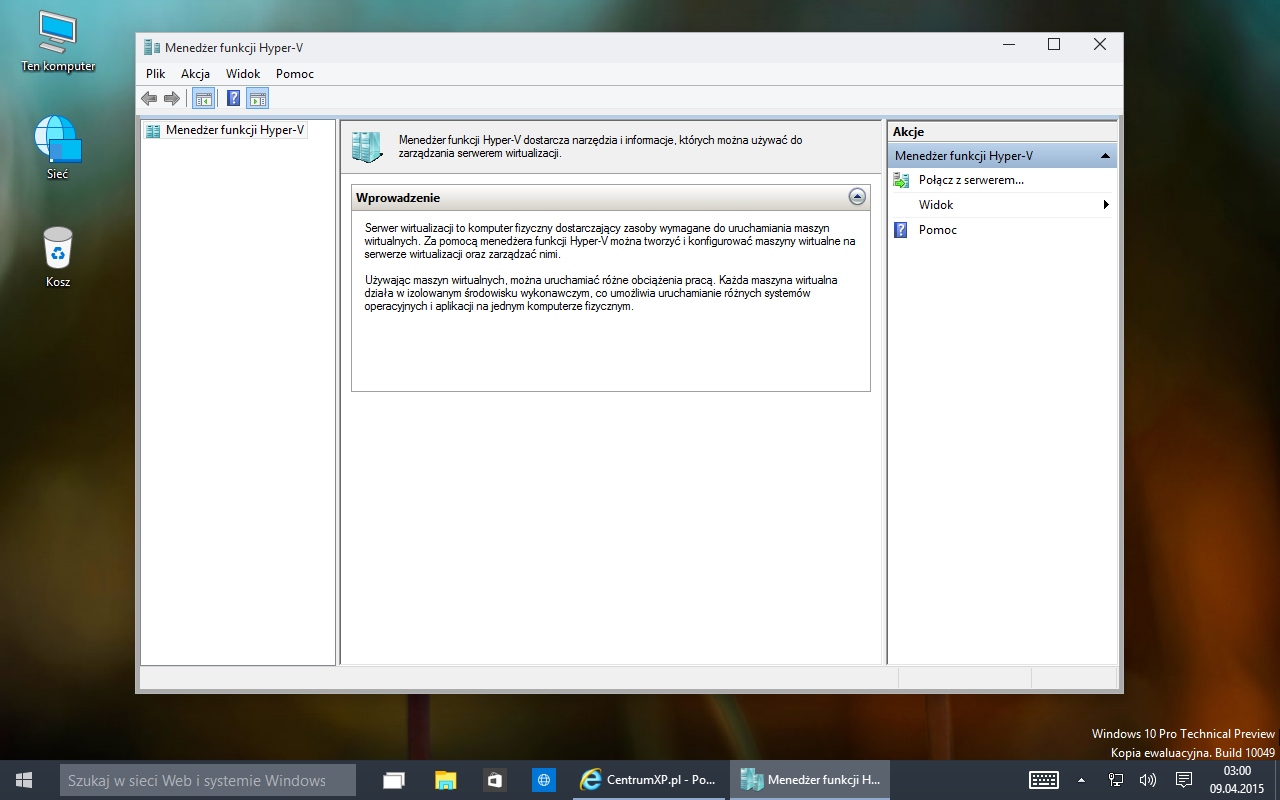Click the Back arrow in toolbar
Viewport: 1280px width, 800px height.
(149, 98)
